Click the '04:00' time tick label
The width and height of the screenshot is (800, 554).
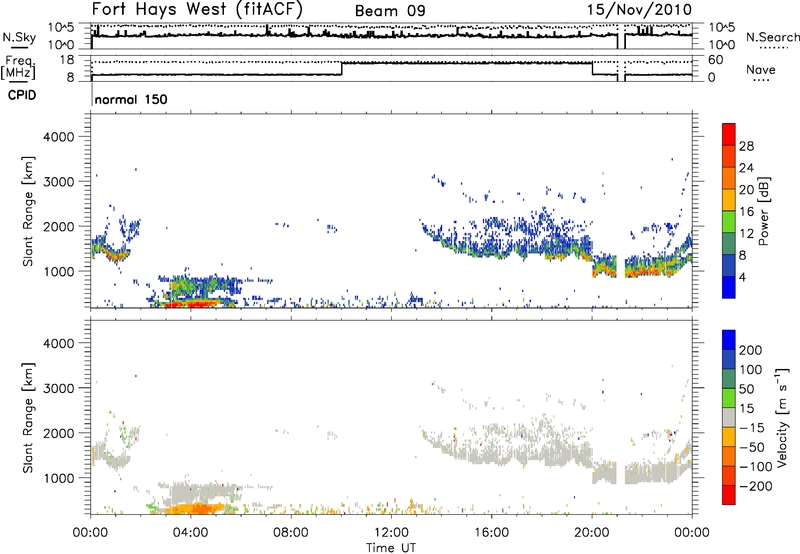tap(191, 533)
